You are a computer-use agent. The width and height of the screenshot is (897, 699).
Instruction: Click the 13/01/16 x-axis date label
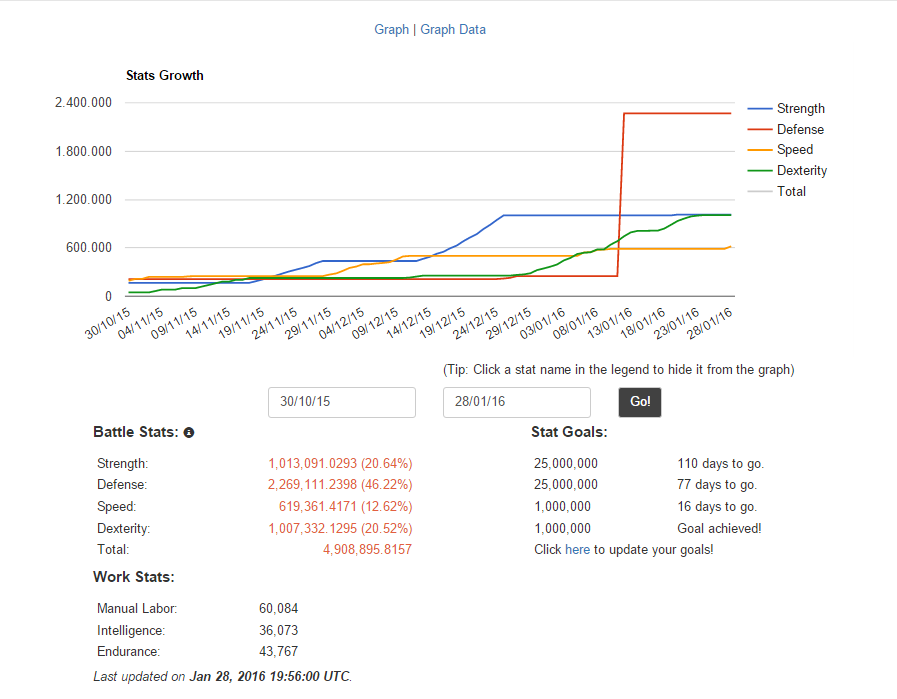point(610,323)
